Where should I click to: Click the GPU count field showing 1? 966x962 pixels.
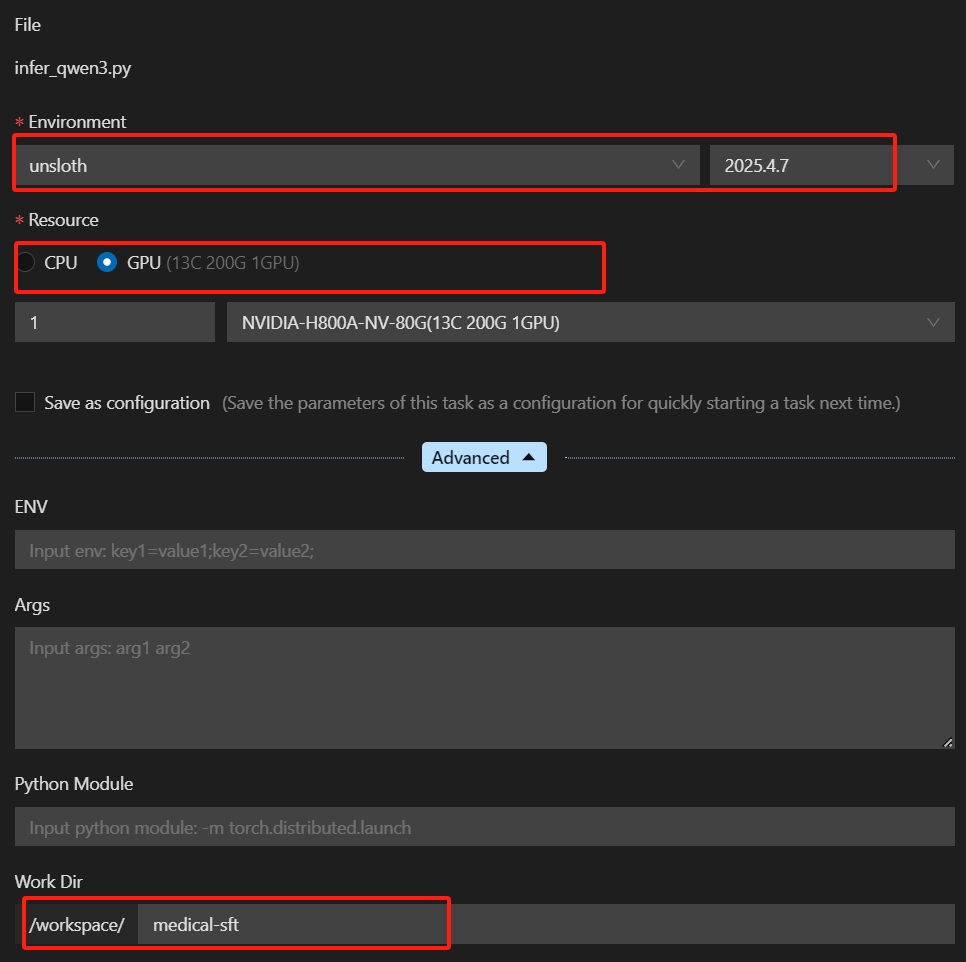(114, 321)
